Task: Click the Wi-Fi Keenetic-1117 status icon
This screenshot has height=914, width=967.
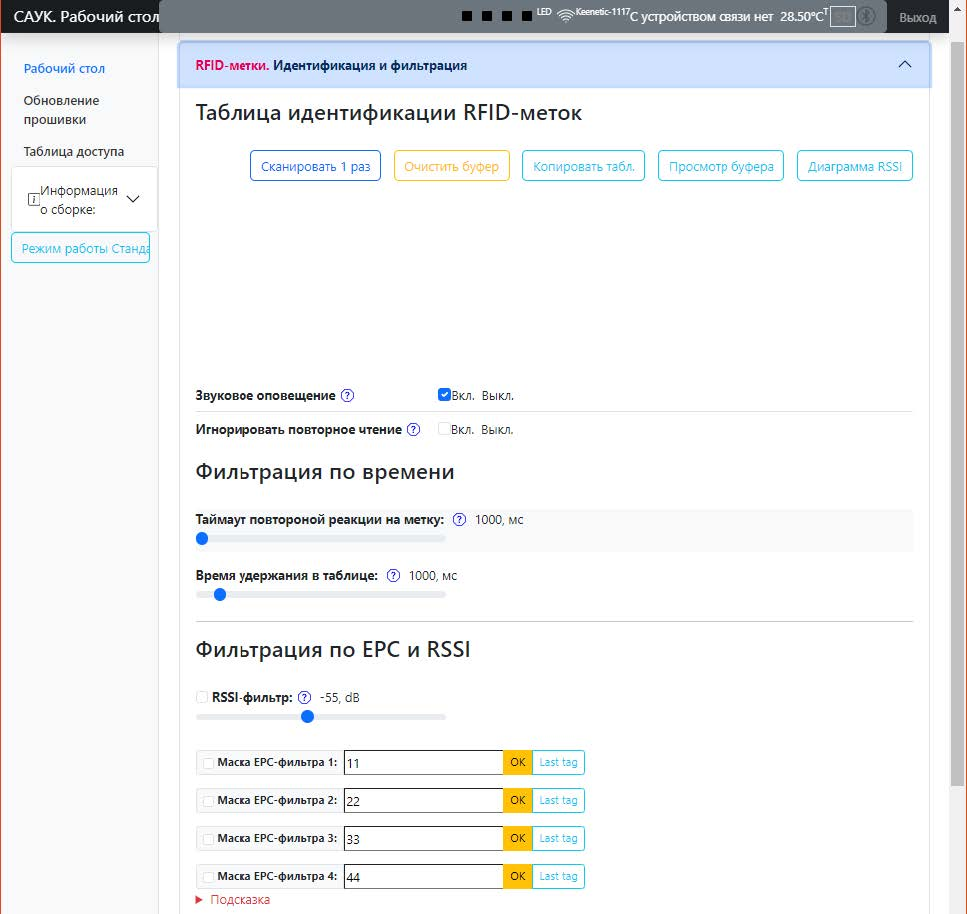Action: pos(566,16)
